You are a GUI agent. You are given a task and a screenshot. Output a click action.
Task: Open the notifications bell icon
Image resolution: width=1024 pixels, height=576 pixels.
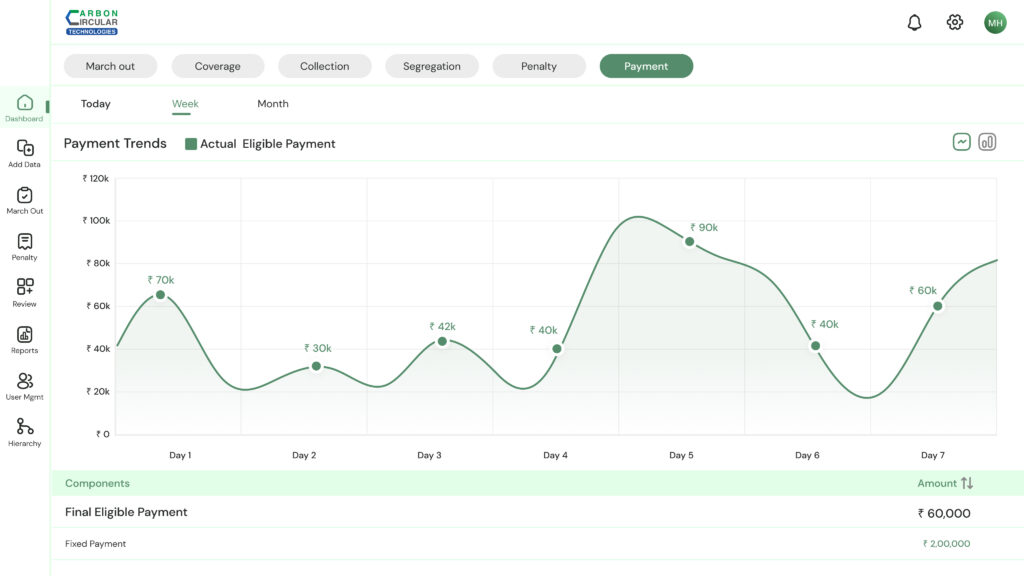(x=914, y=23)
